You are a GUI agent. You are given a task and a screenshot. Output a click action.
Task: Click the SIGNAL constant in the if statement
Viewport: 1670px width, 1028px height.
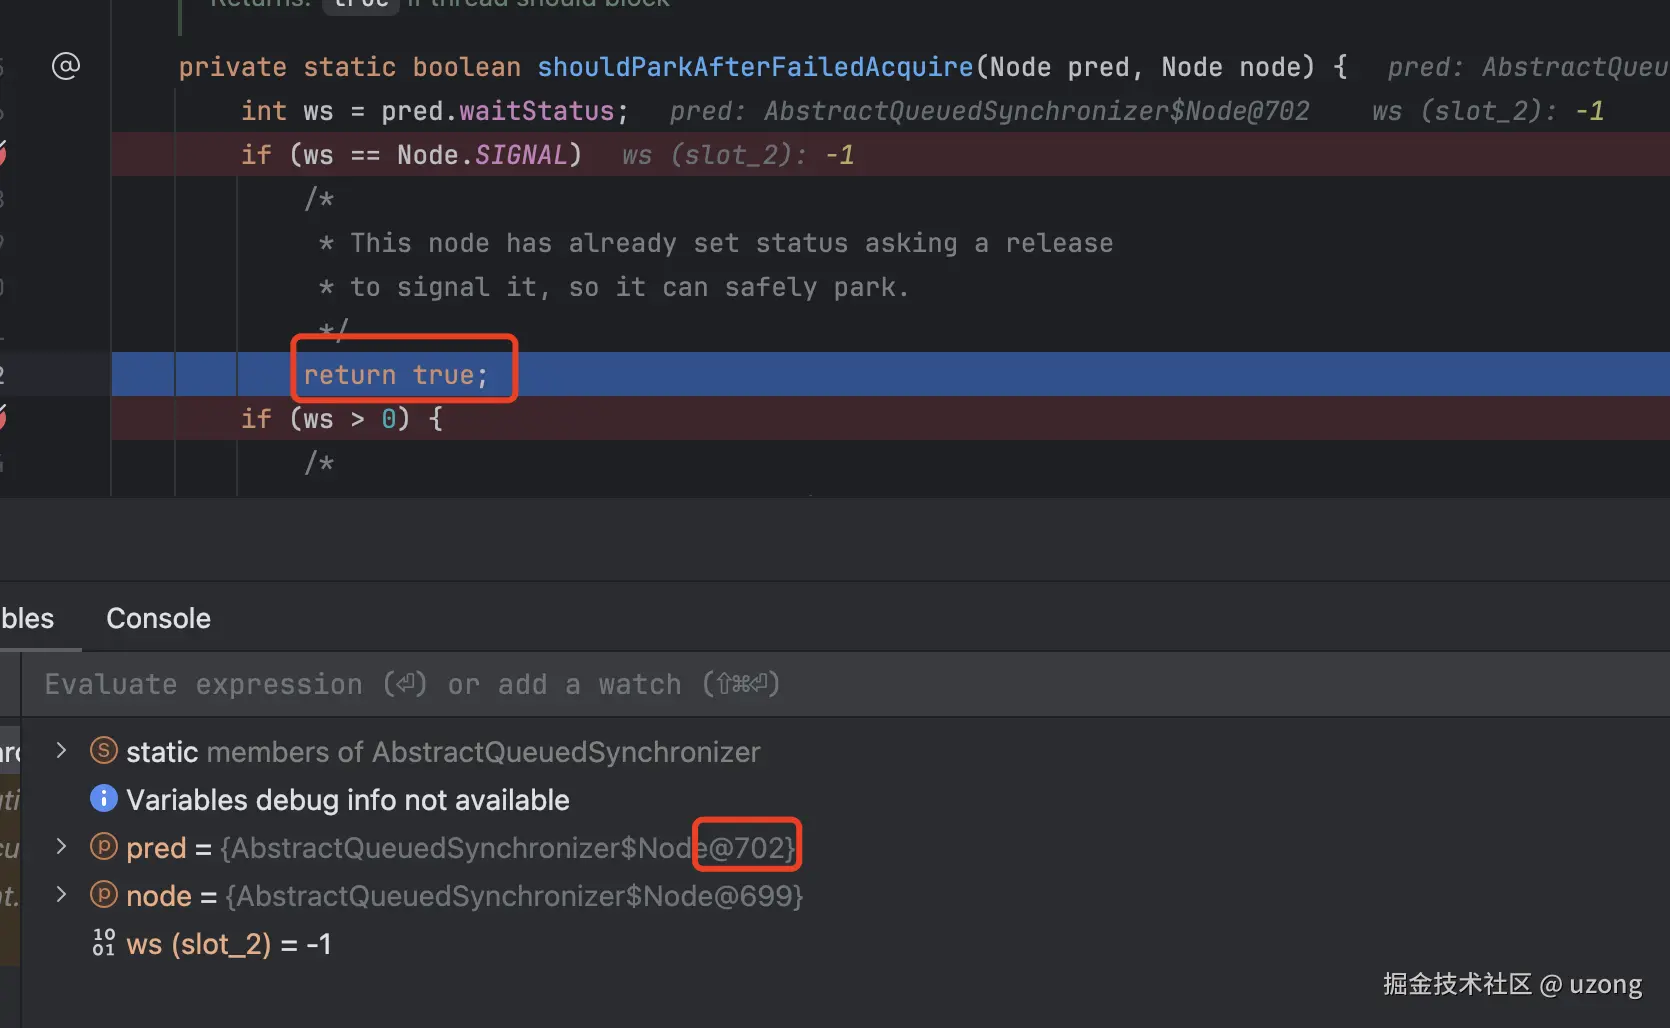click(520, 155)
